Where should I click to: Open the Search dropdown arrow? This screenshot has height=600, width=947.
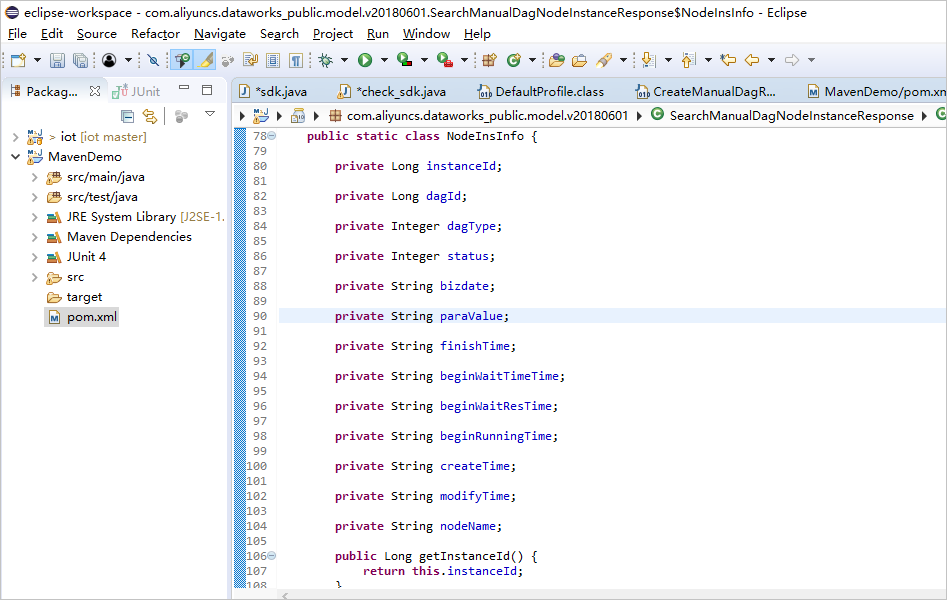(x=623, y=60)
